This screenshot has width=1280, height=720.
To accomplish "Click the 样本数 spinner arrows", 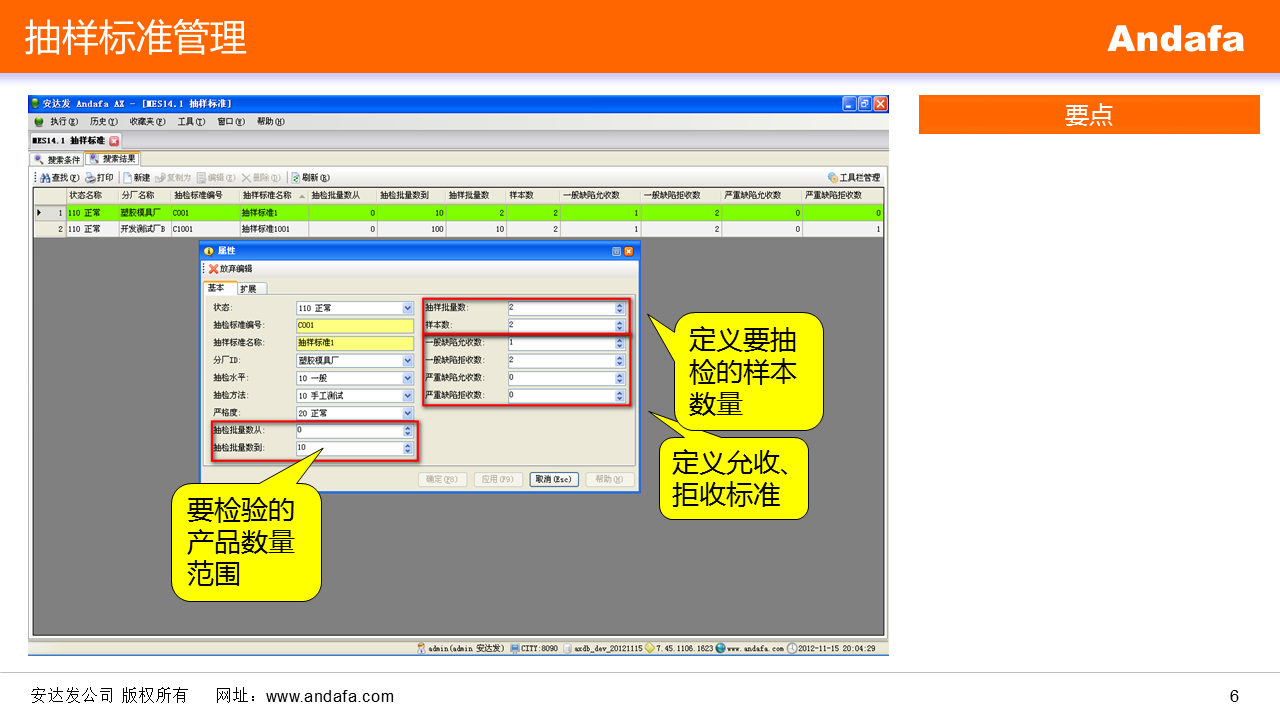I will click(620, 326).
